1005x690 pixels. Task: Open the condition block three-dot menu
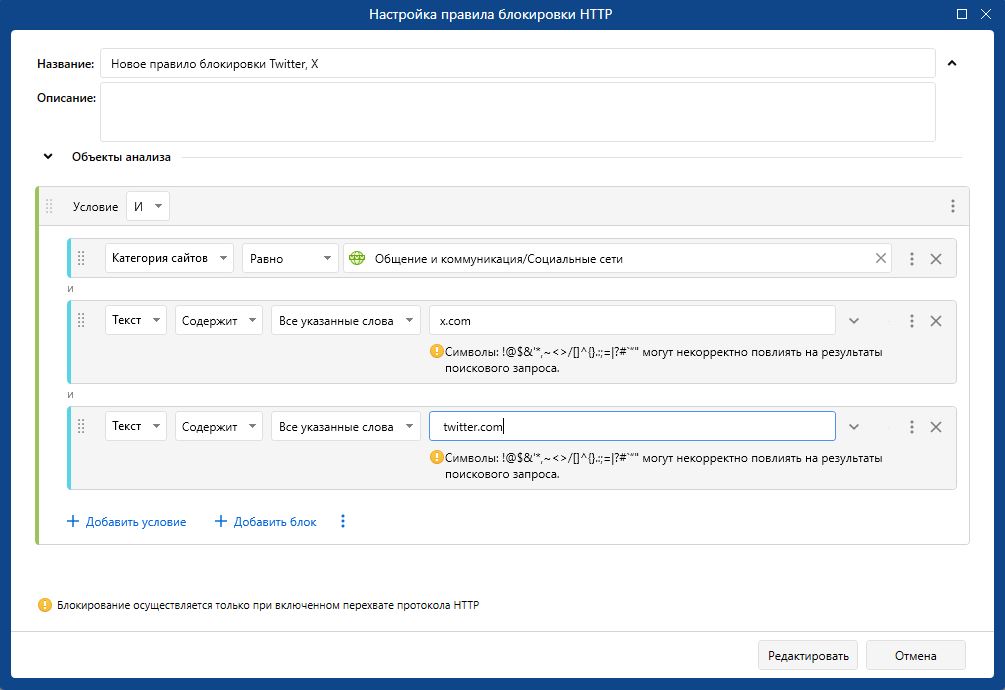click(952, 206)
